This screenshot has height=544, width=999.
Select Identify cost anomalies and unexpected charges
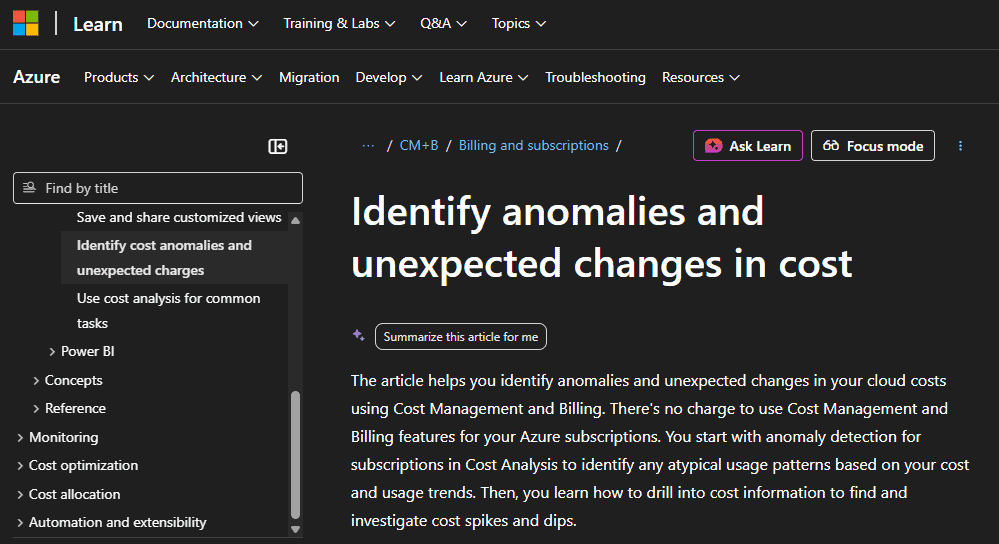point(175,257)
